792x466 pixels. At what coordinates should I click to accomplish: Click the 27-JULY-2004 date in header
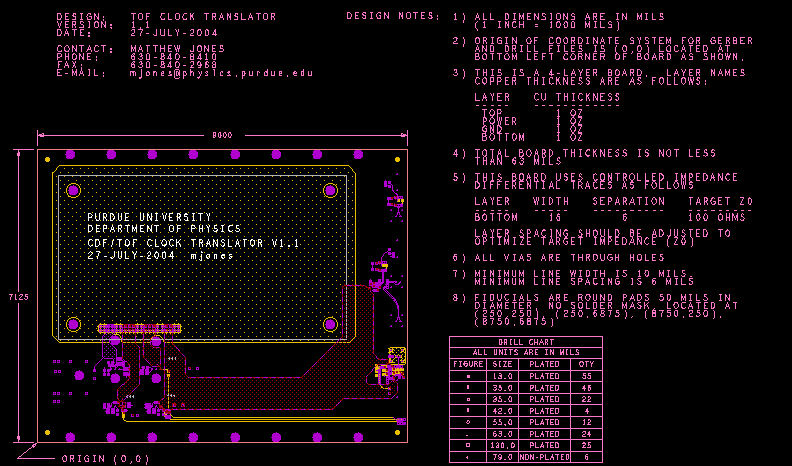click(x=166, y=33)
